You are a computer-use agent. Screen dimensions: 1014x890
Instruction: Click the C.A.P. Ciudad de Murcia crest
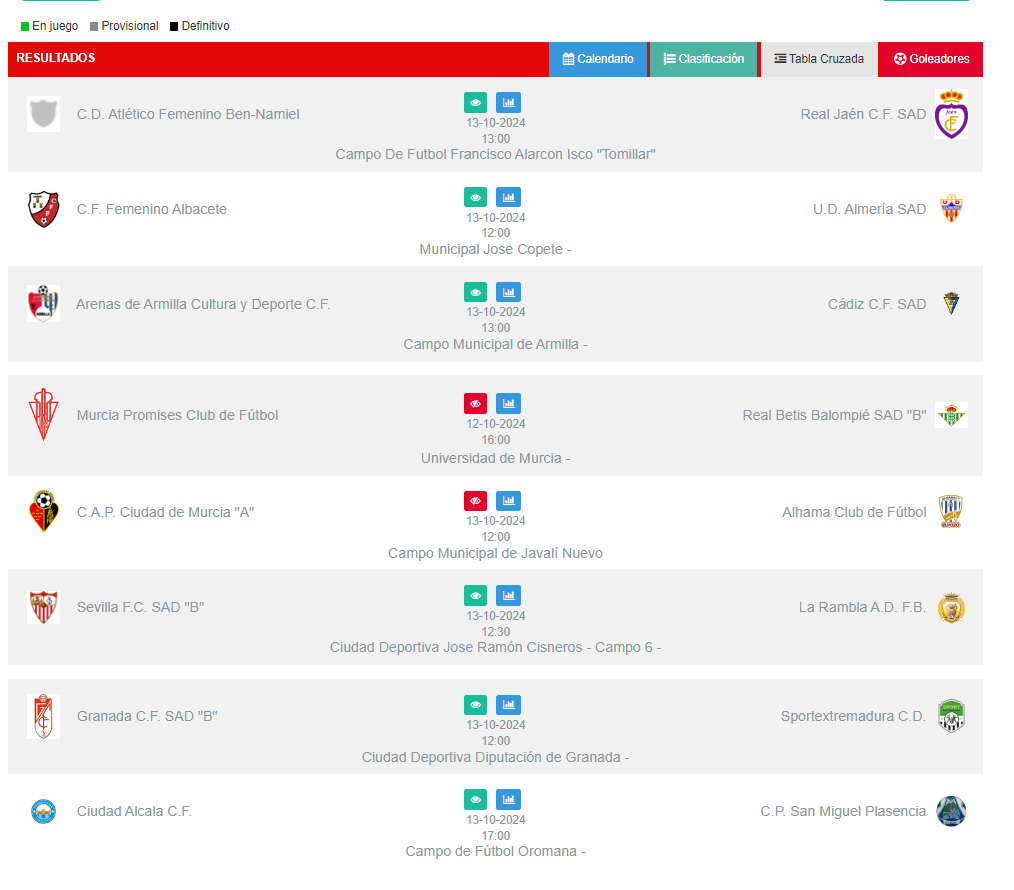pyautogui.click(x=43, y=512)
